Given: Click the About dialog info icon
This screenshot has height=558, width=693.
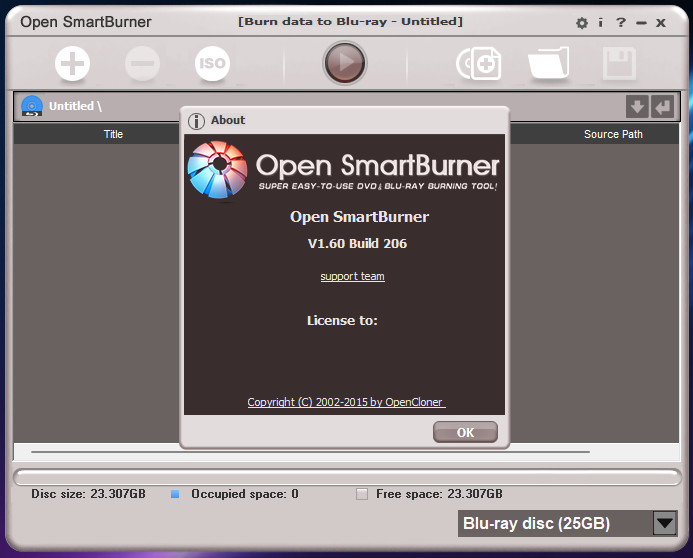Looking at the screenshot, I should coord(196,121).
